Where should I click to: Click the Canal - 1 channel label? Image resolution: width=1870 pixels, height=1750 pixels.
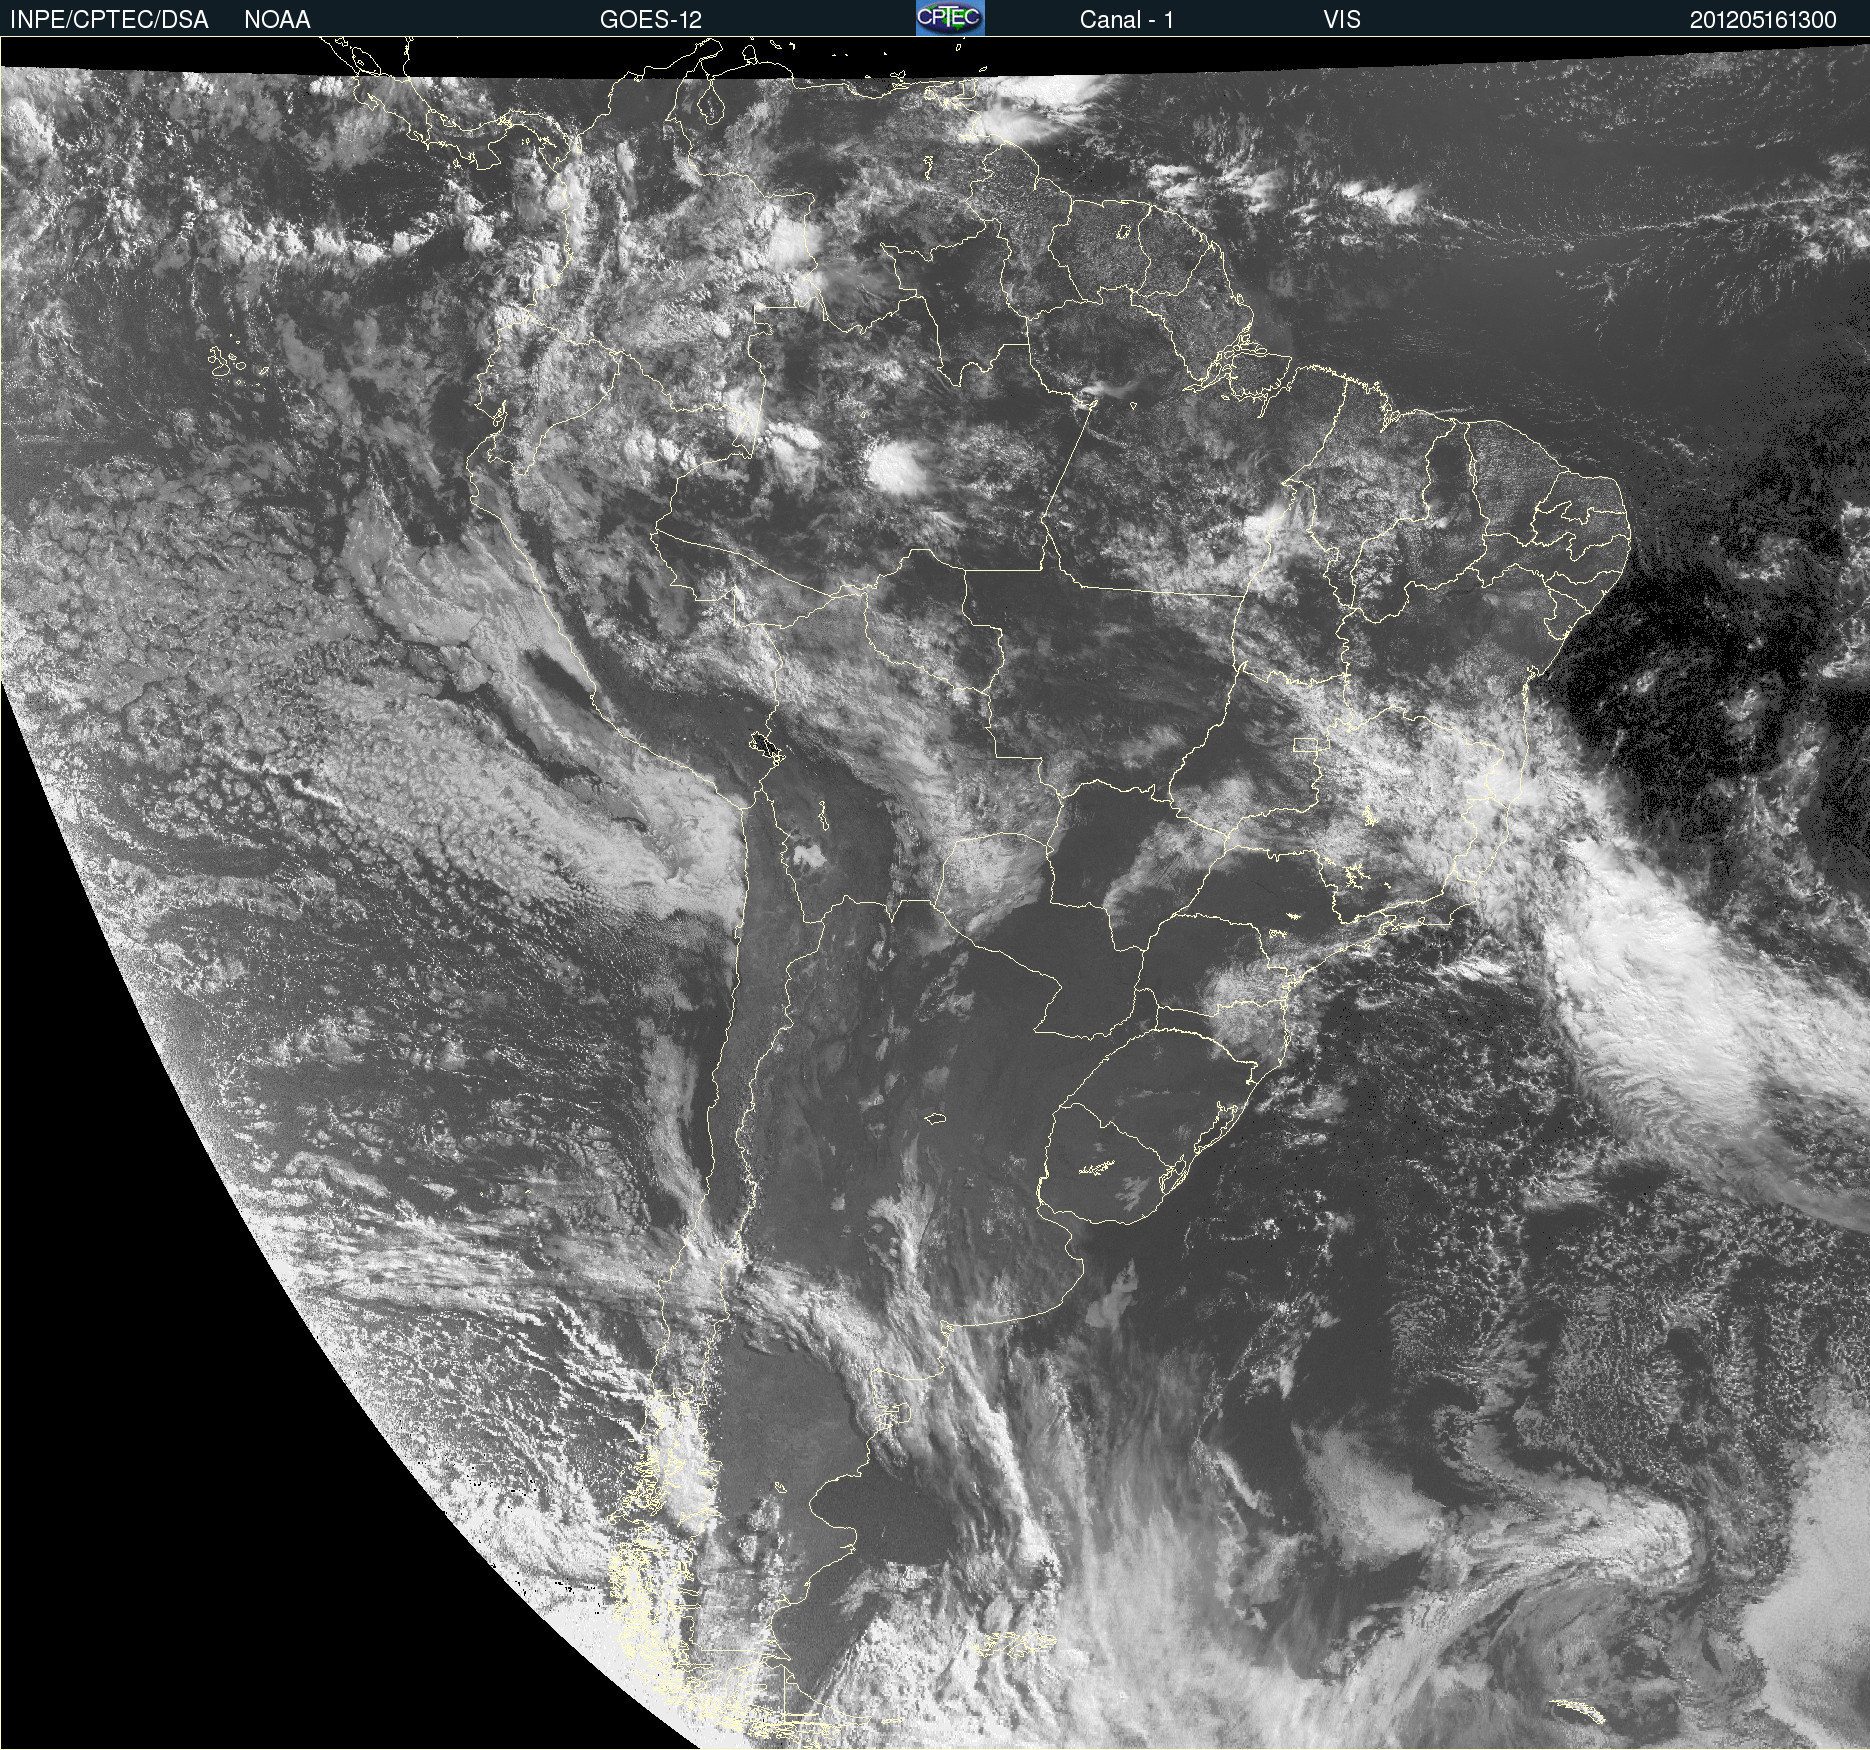1127,20
